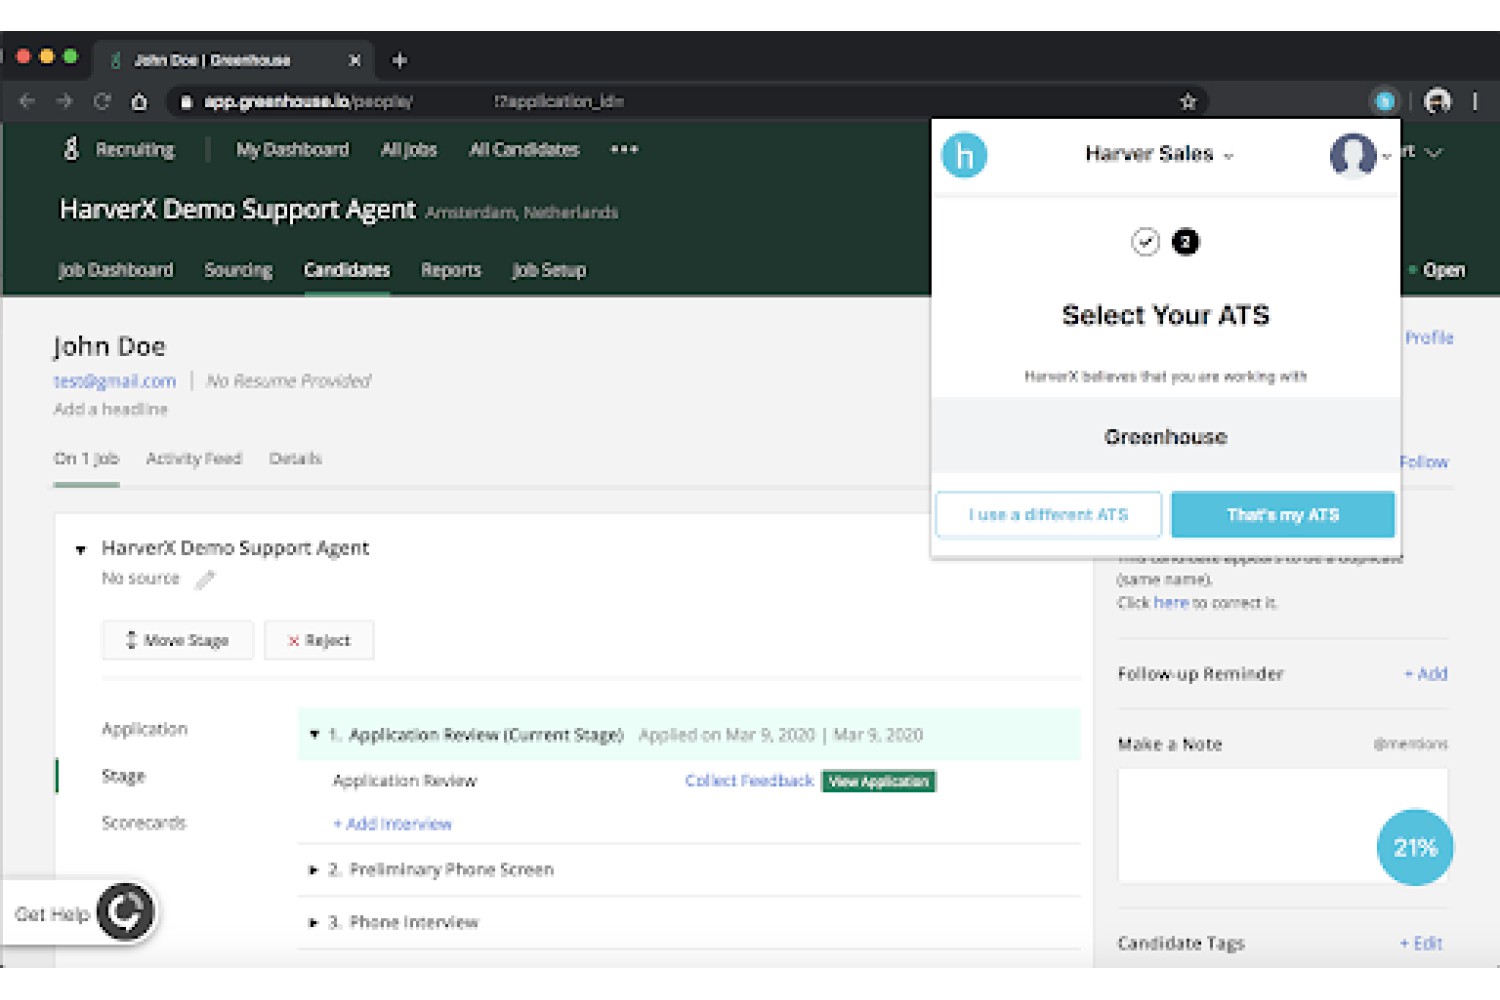
Task: Open the Collect Feedback link
Action: coord(749,781)
